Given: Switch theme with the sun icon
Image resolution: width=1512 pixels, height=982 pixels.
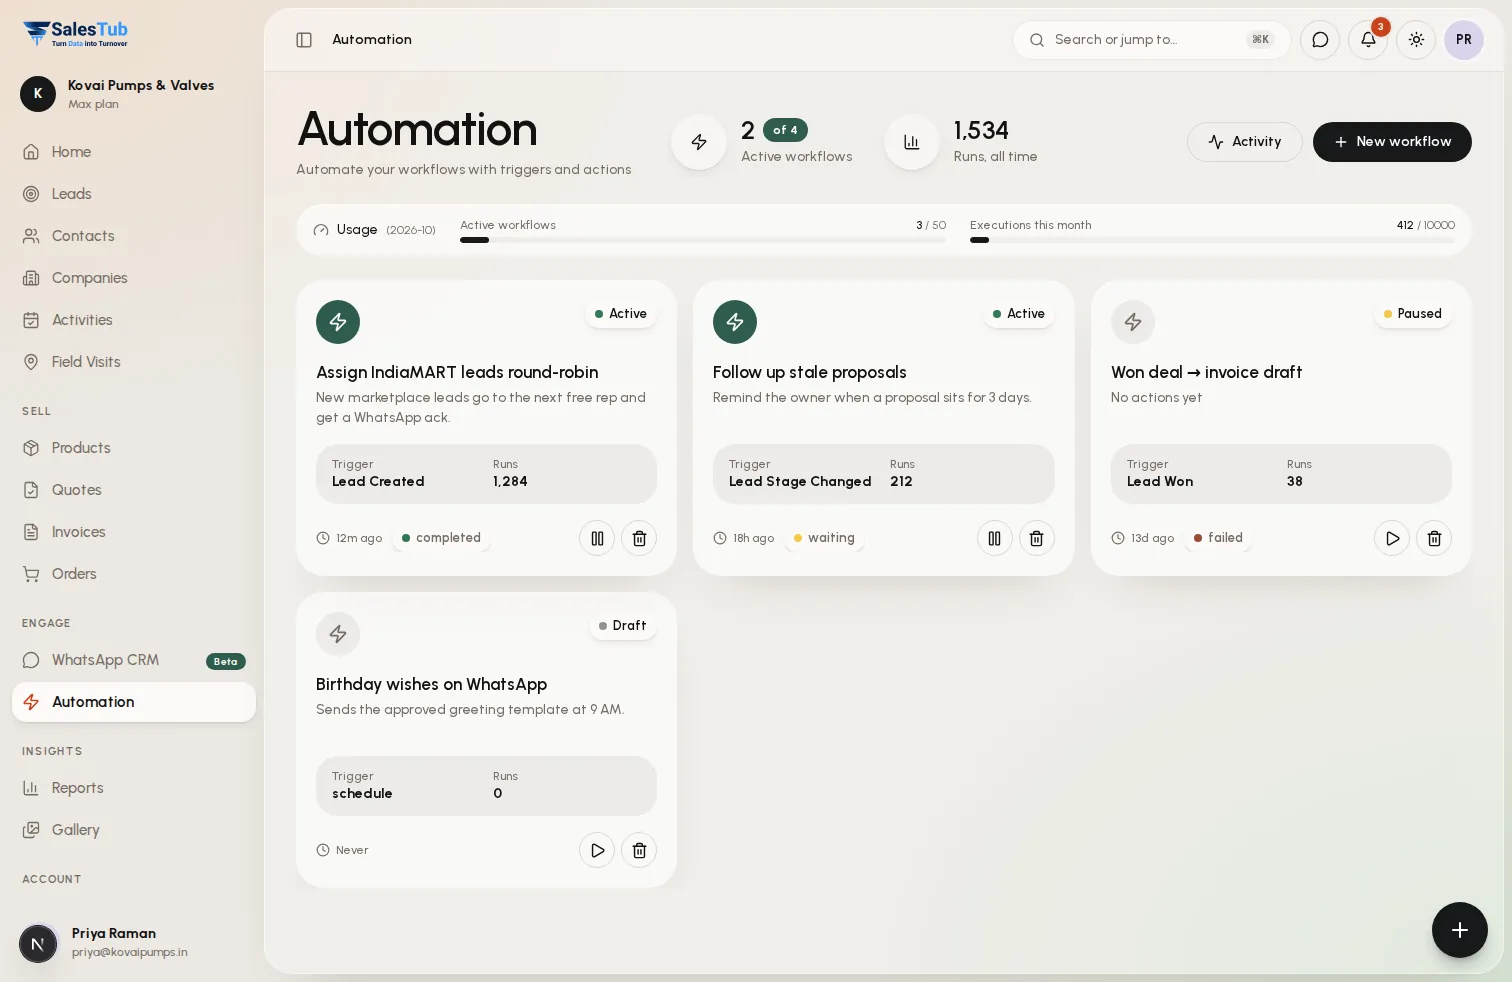Looking at the screenshot, I should tap(1416, 40).
